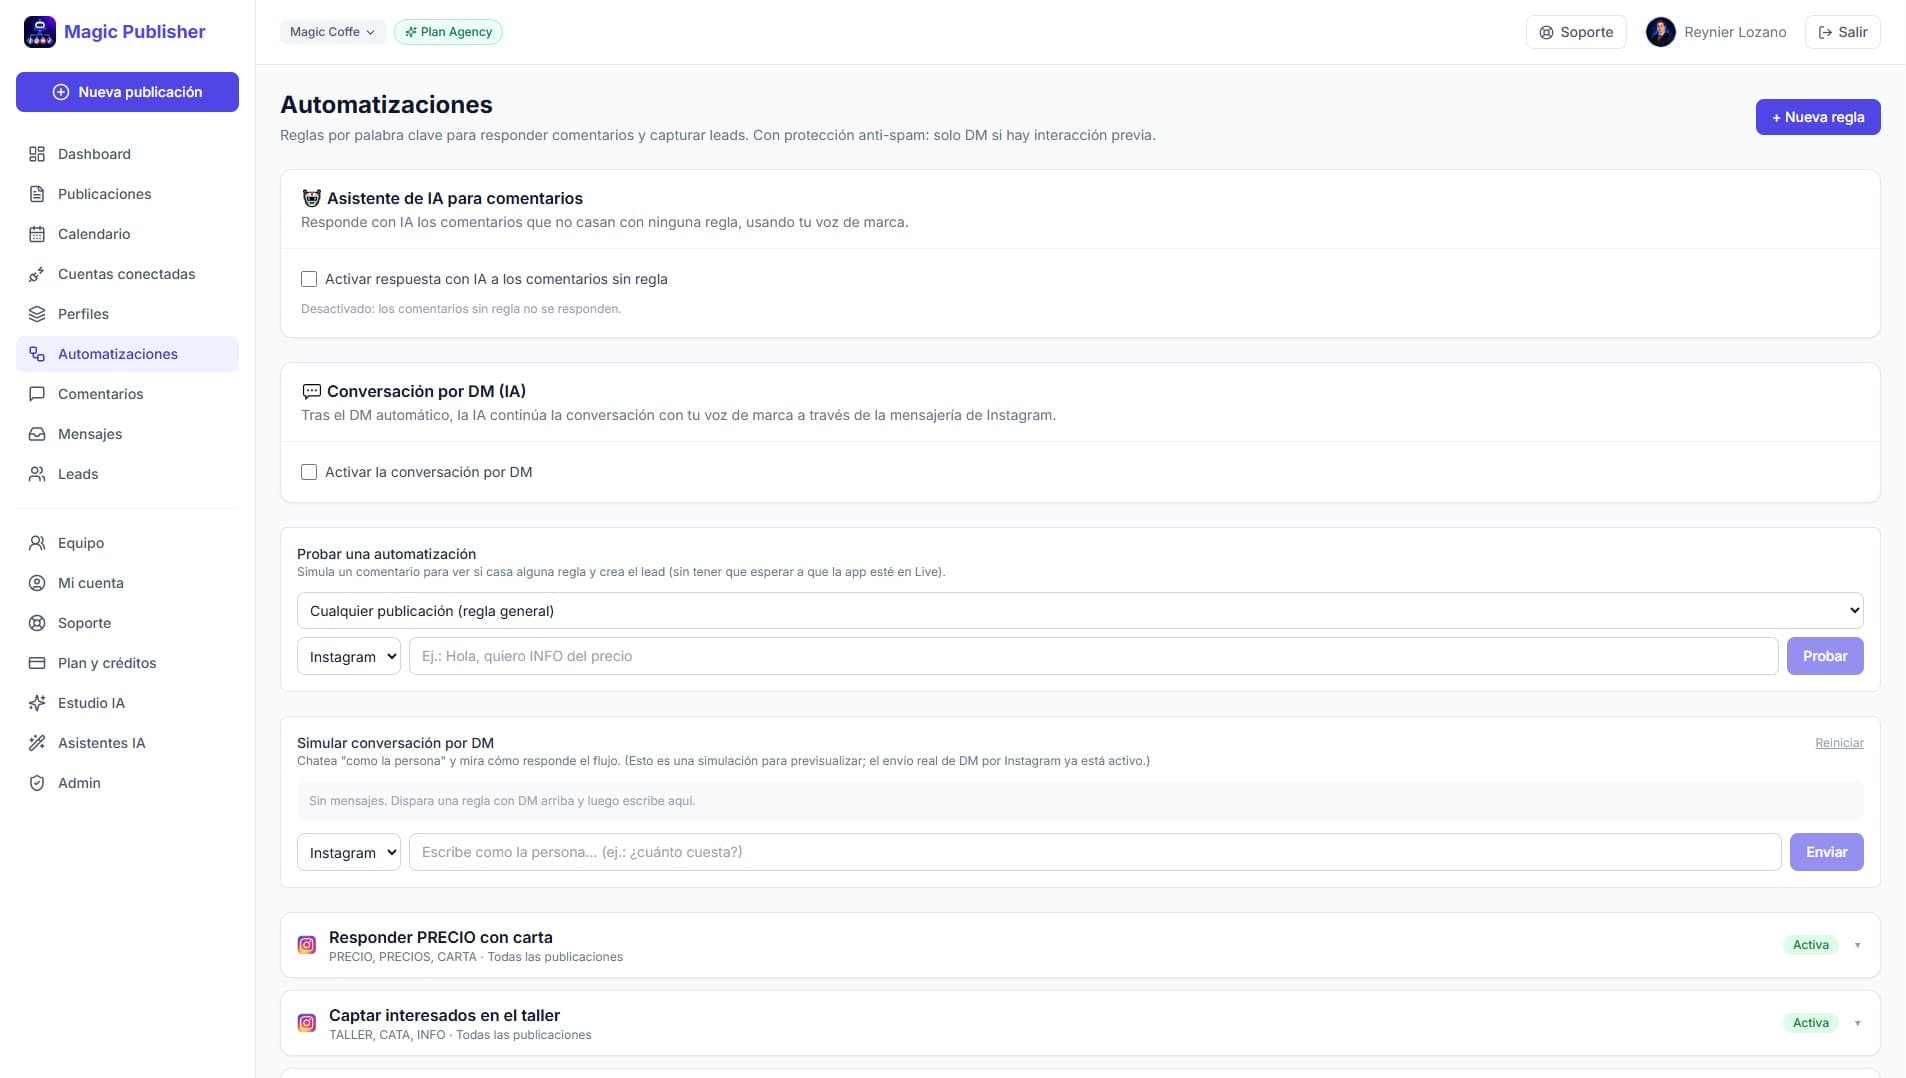Click the Activa status on Captar interesados
Viewport: 1906px width, 1078px height.
pyautogui.click(x=1810, y=1023)
